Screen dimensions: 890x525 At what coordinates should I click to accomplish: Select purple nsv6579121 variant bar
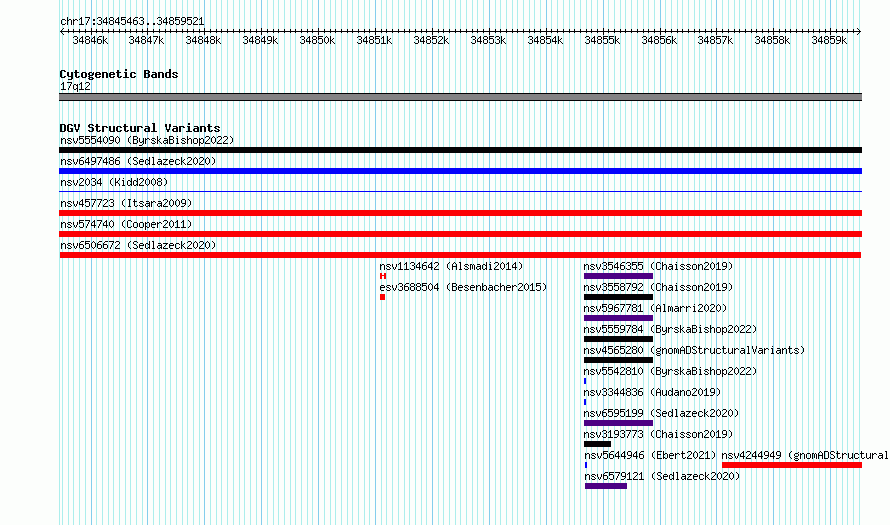(606, 486)
